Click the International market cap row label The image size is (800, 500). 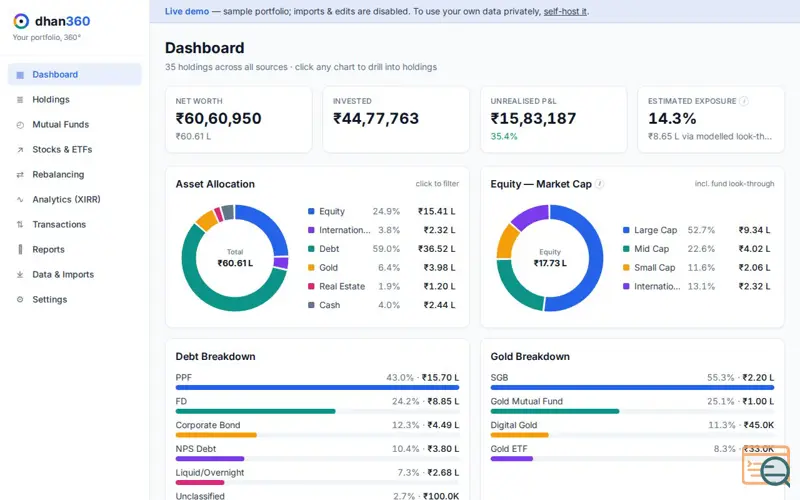tap(657, 286)
